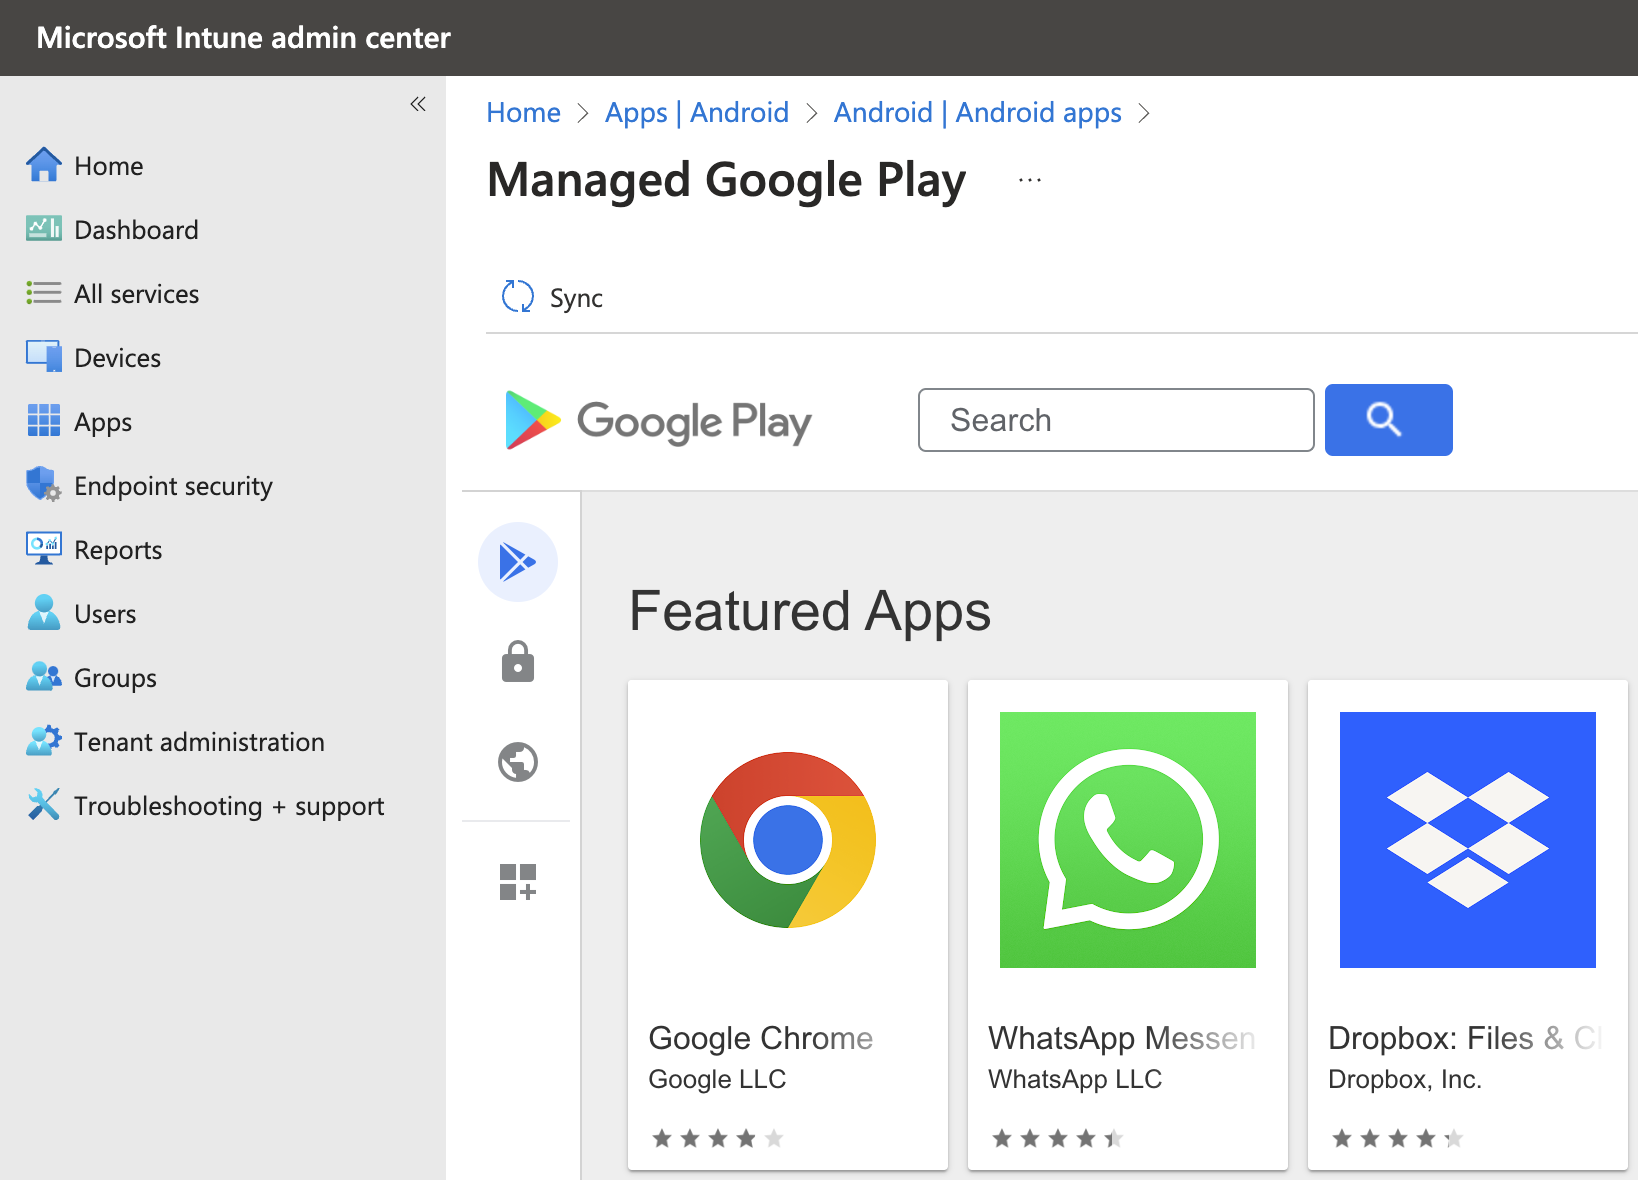The image size is (1638, 1180).
Task: Open organize apps grid-plus icon
Action: click(518, 882)
